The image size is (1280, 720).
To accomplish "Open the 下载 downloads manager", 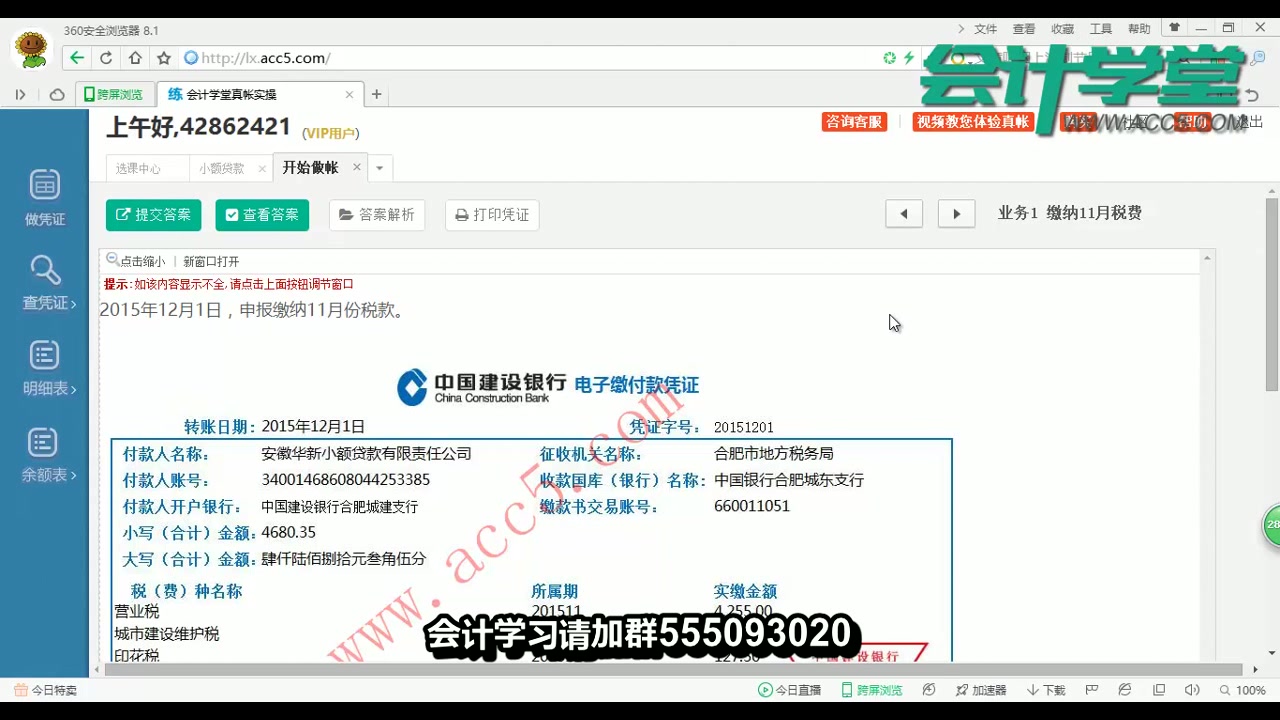I will coord(1046,690).
